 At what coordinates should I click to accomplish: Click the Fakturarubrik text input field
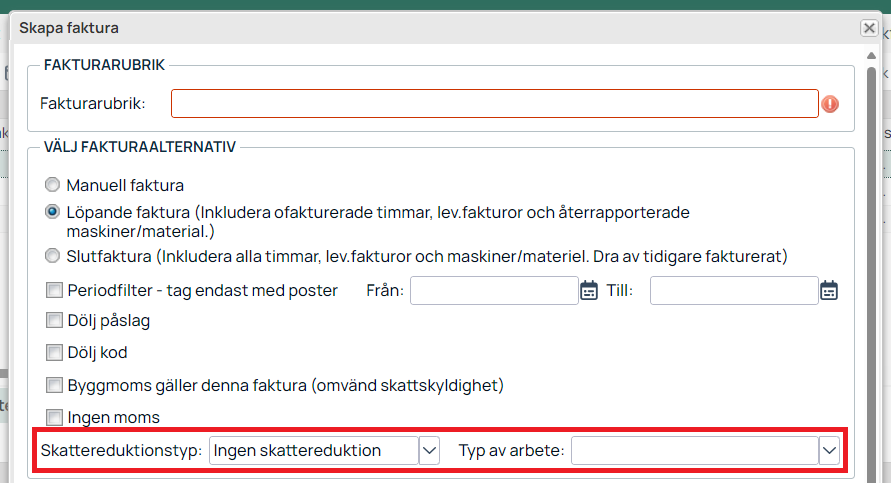tap(495, 103)
